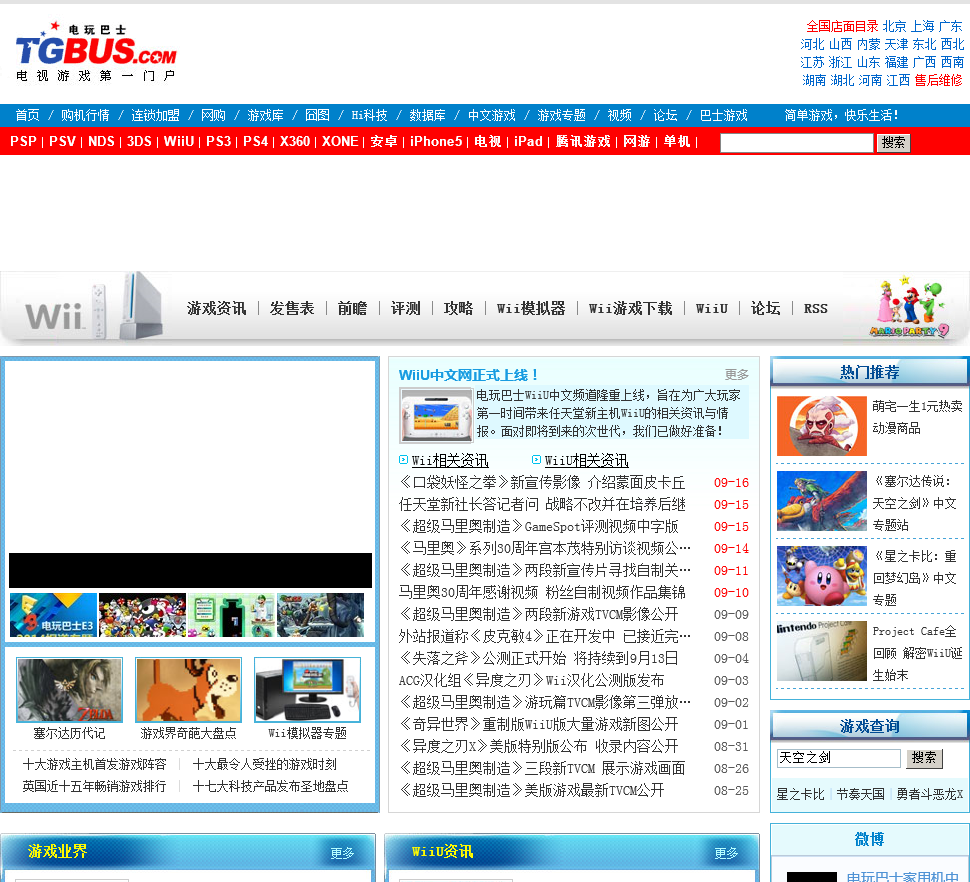Select iPhone5 in the red platform bar
This screenshot has height=882, width=970.
point(436,141)
